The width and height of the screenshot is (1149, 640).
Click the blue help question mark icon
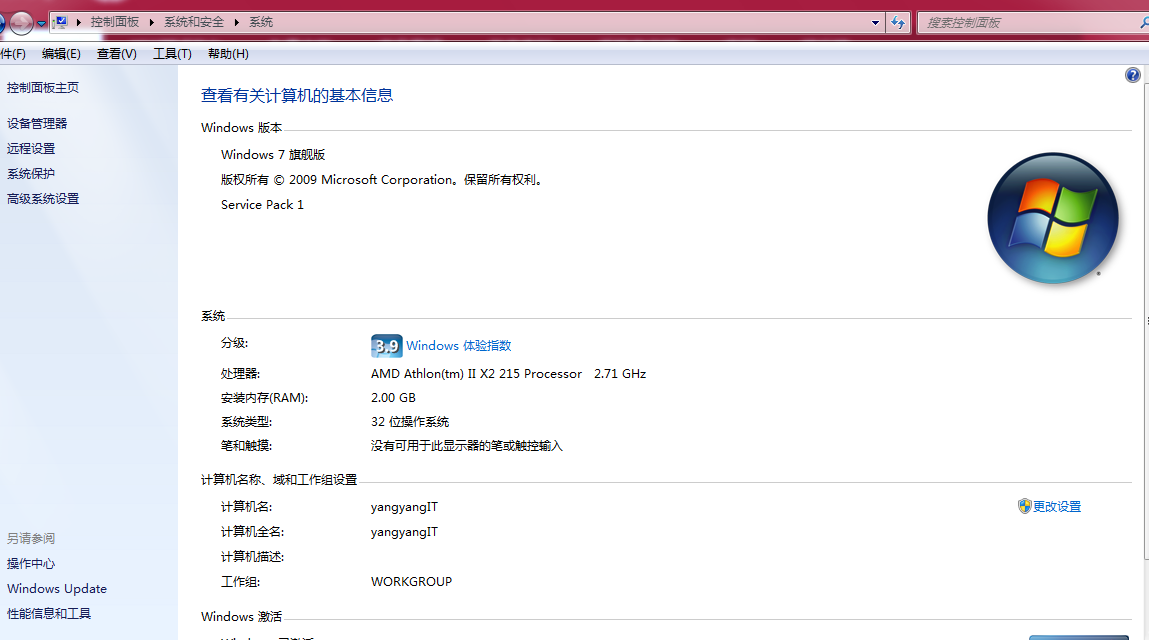coord(1132,75)
